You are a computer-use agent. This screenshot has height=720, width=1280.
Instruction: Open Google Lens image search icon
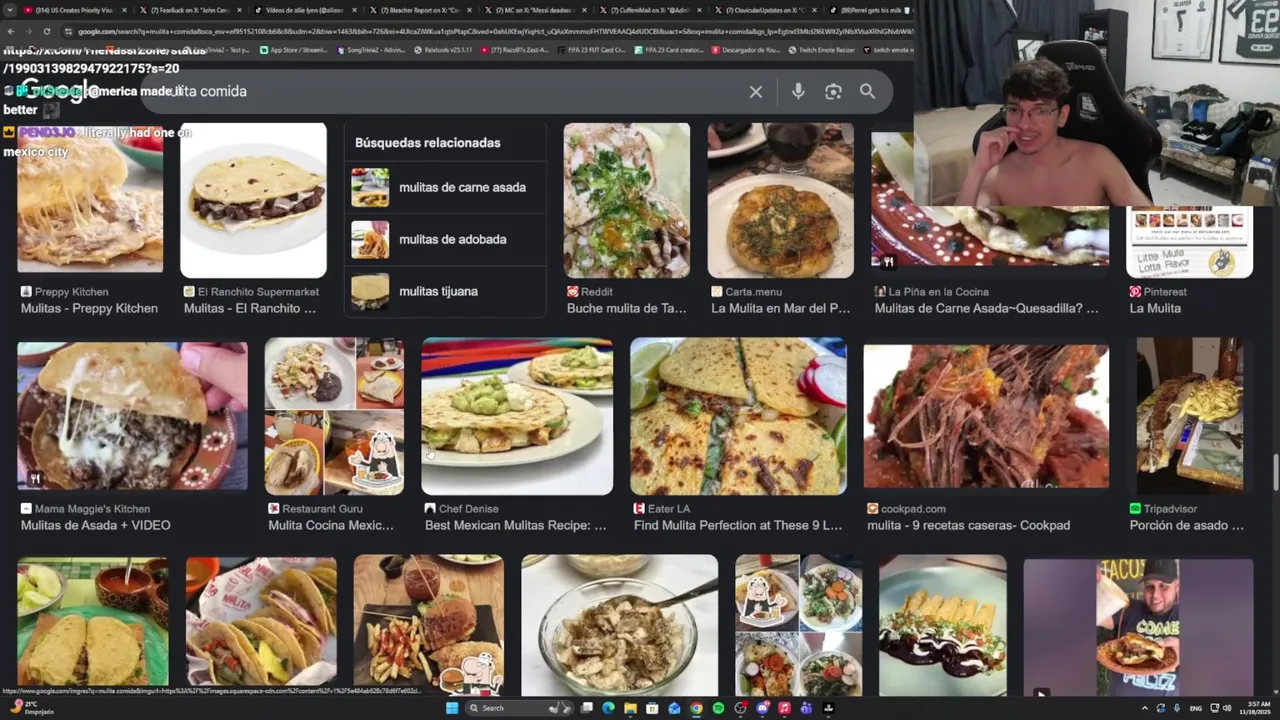833,92
